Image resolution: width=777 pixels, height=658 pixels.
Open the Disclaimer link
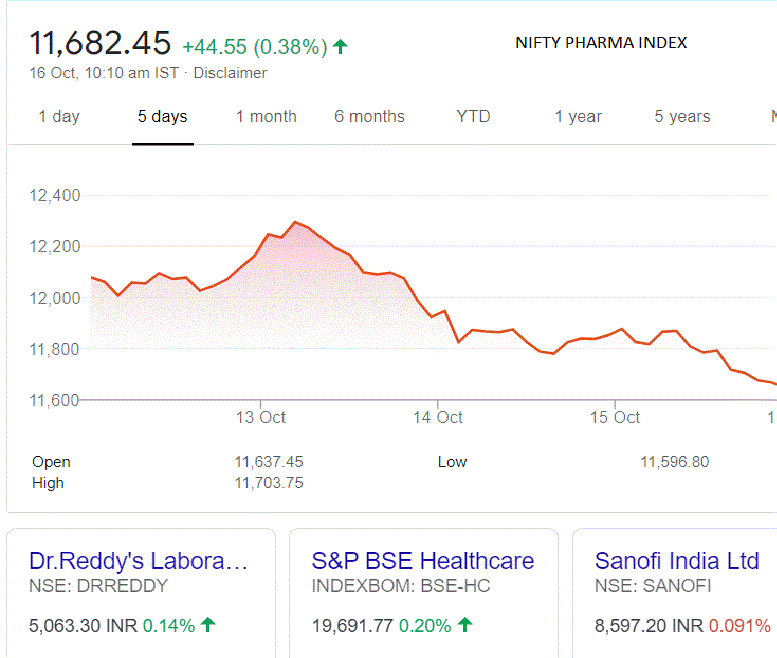(230, 73)
